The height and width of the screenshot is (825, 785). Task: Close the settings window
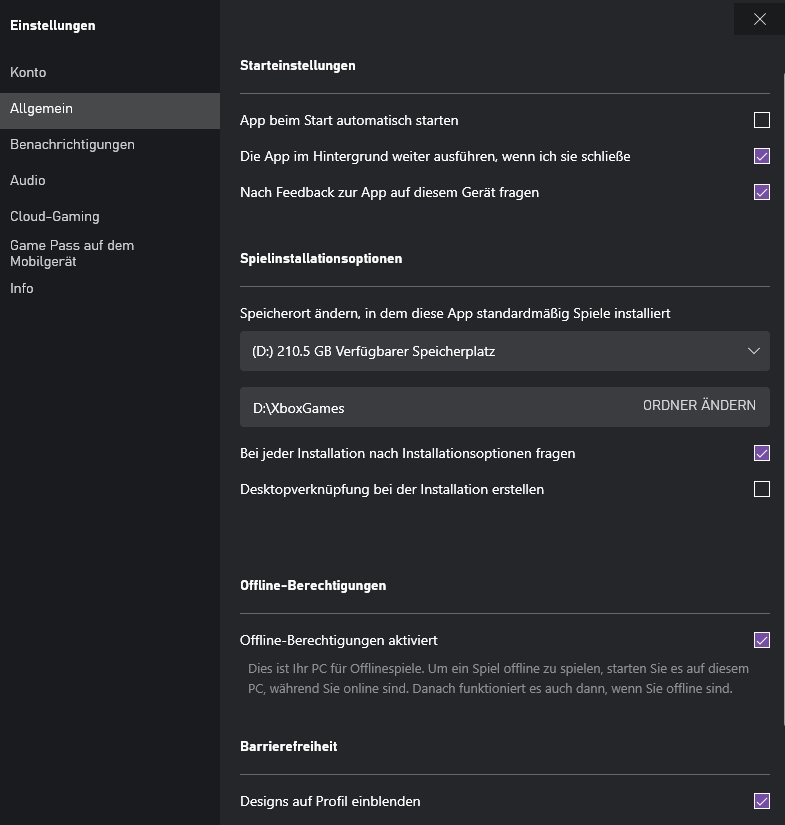pyautogui.click(x=758, y=18)
